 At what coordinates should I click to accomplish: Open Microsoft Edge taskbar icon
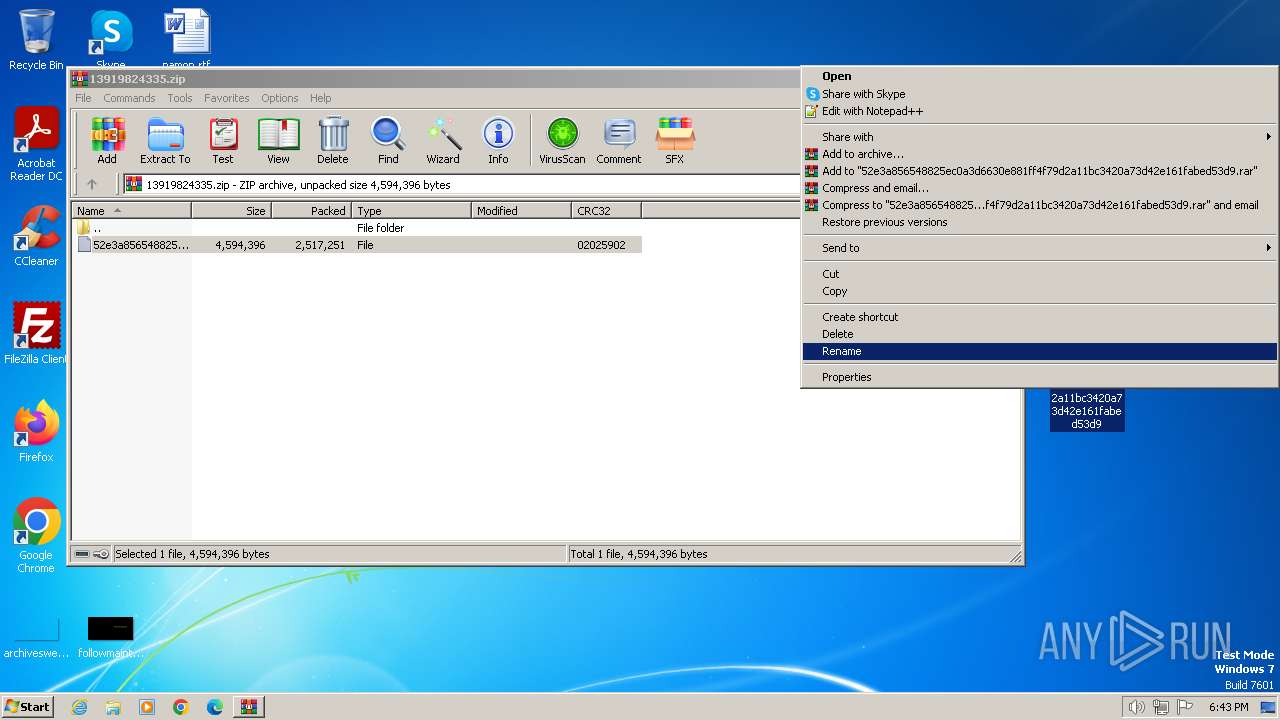(x=215, y=707)
